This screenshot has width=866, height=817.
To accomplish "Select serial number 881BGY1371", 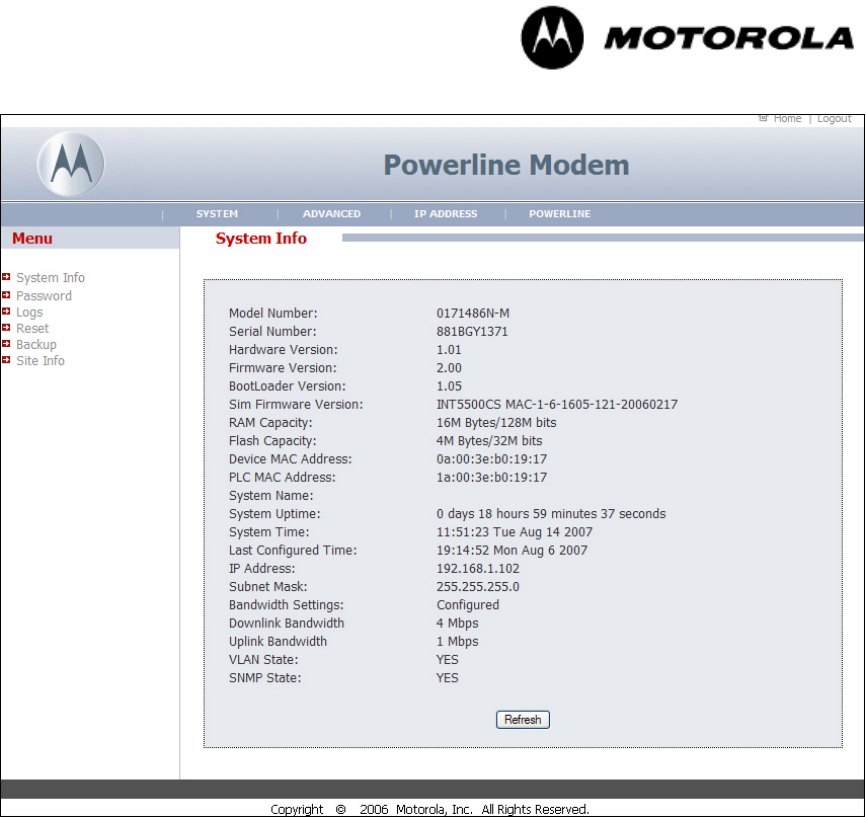I will click(472, 331).
